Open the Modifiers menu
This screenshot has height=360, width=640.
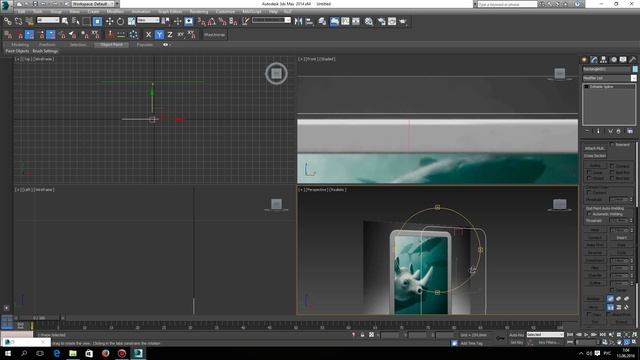click(115, 12)
